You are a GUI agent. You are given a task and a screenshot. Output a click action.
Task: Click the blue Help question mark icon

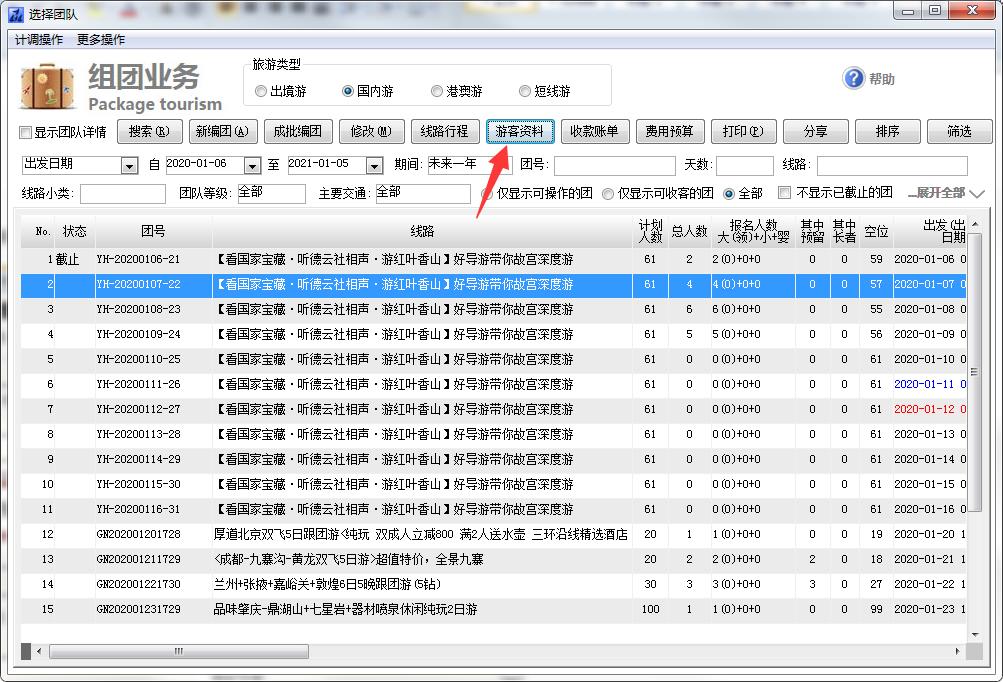pyautogui.click(x=853, y=79)
